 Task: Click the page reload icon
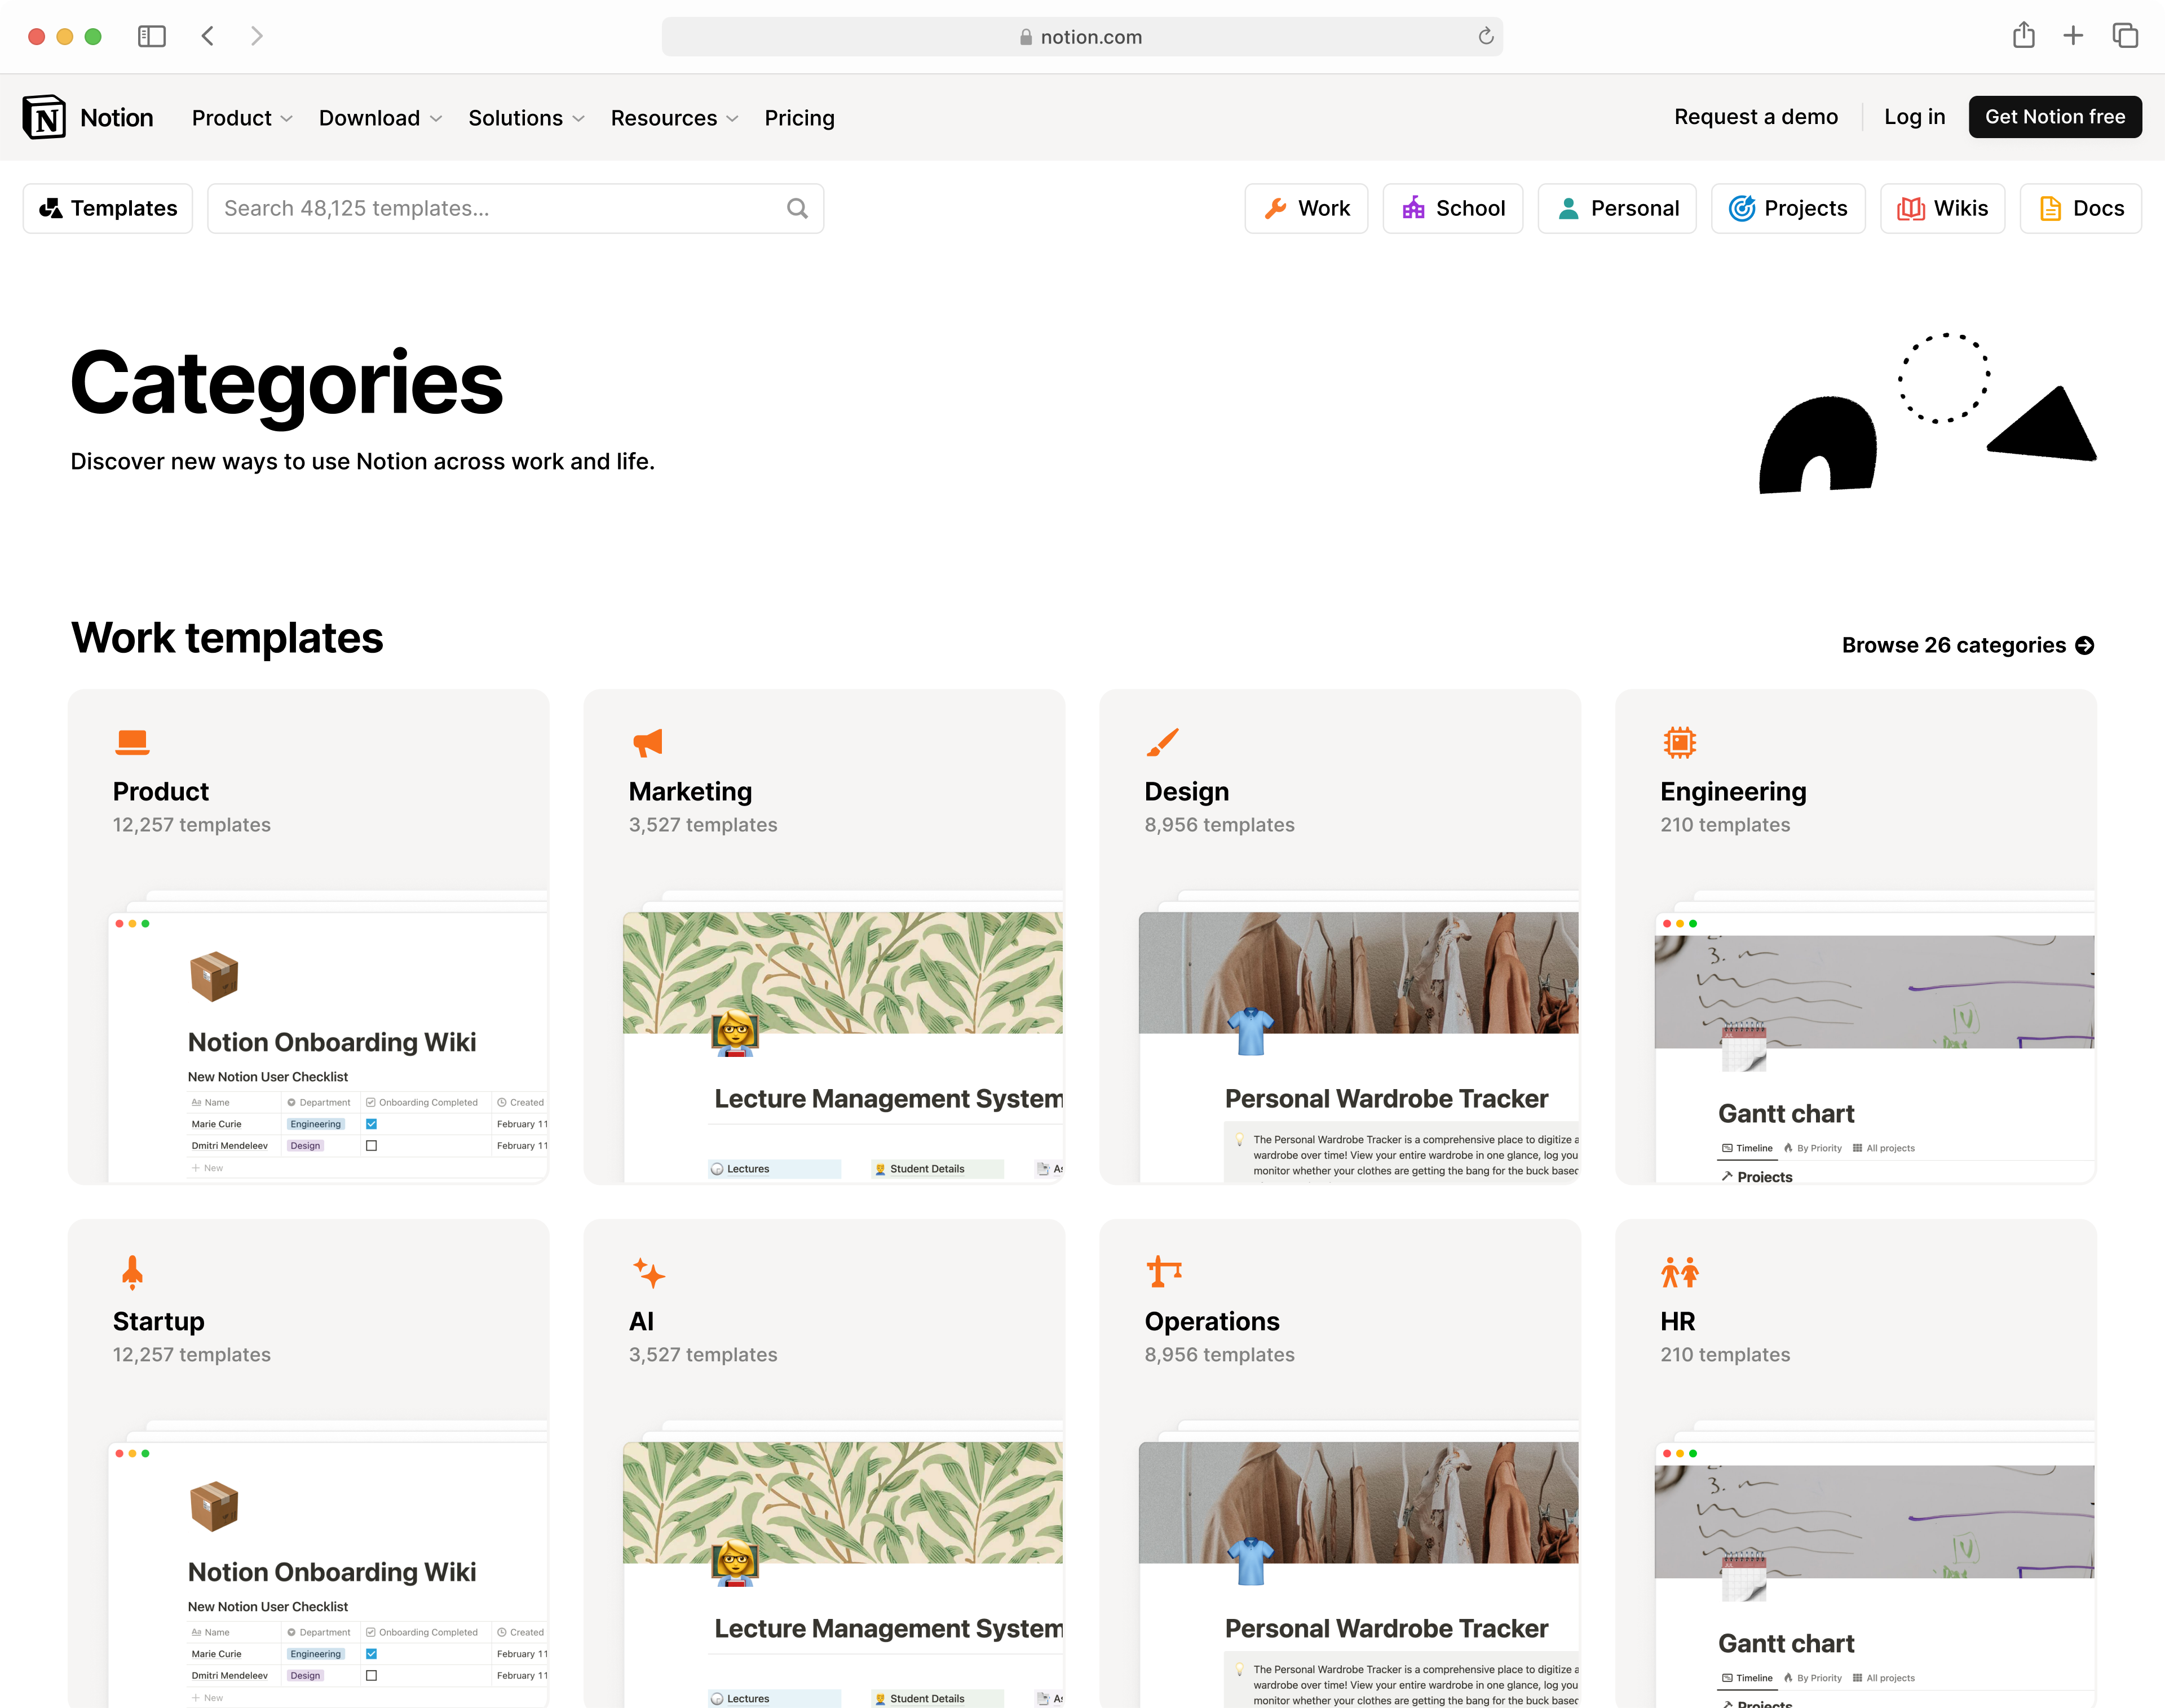[1485, 37]
